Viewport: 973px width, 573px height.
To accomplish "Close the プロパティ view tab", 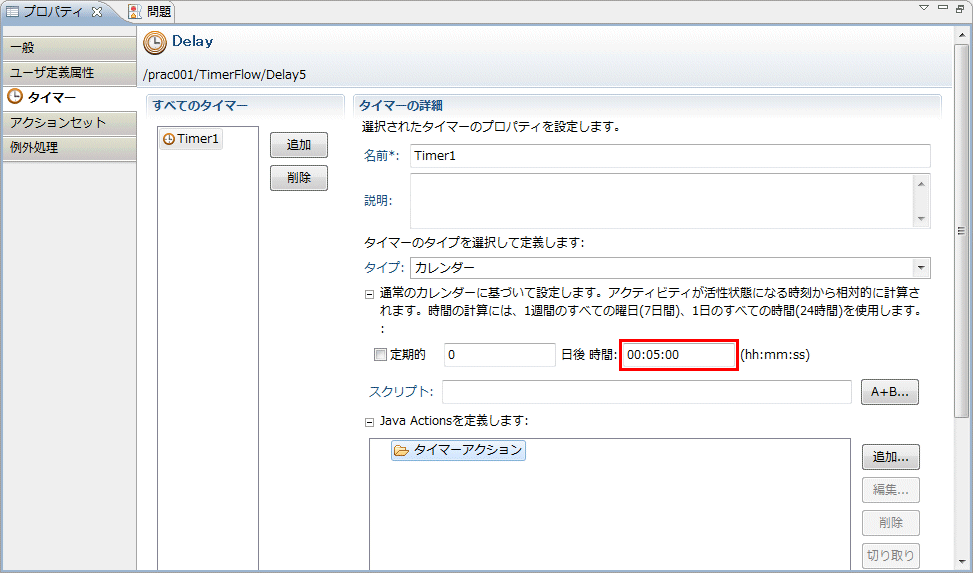I will tap(97, 12).
